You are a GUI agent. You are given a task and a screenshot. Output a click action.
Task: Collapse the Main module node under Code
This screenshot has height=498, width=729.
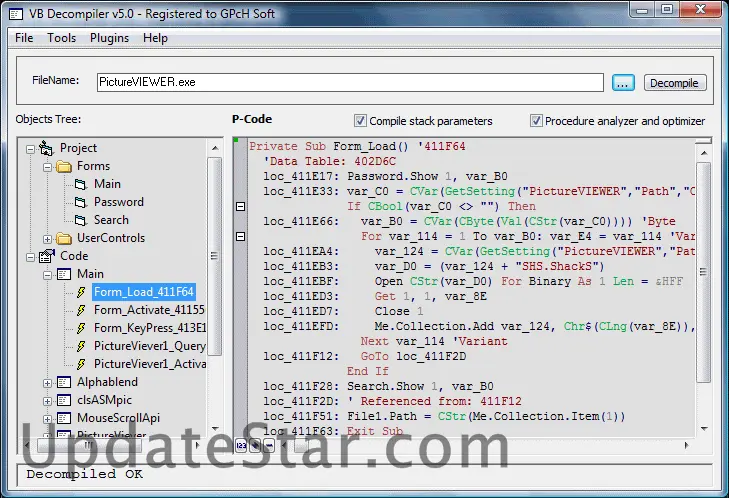pyautogui.click(x=47, y=275)
